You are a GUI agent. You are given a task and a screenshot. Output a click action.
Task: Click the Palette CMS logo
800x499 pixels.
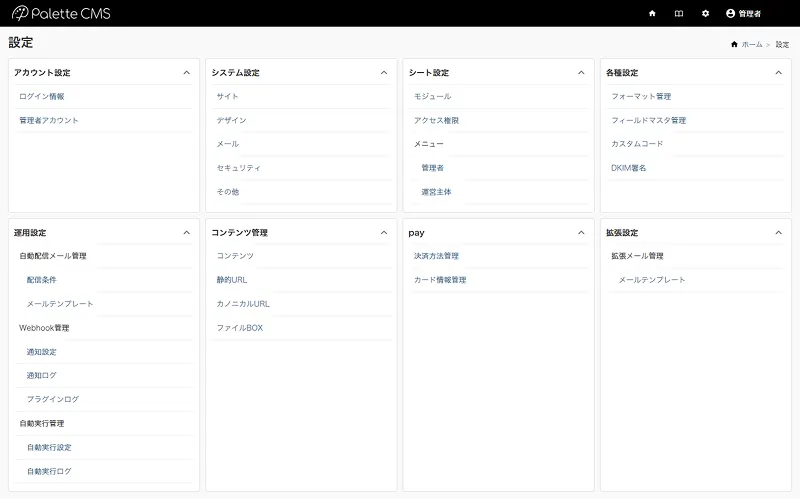61,13
